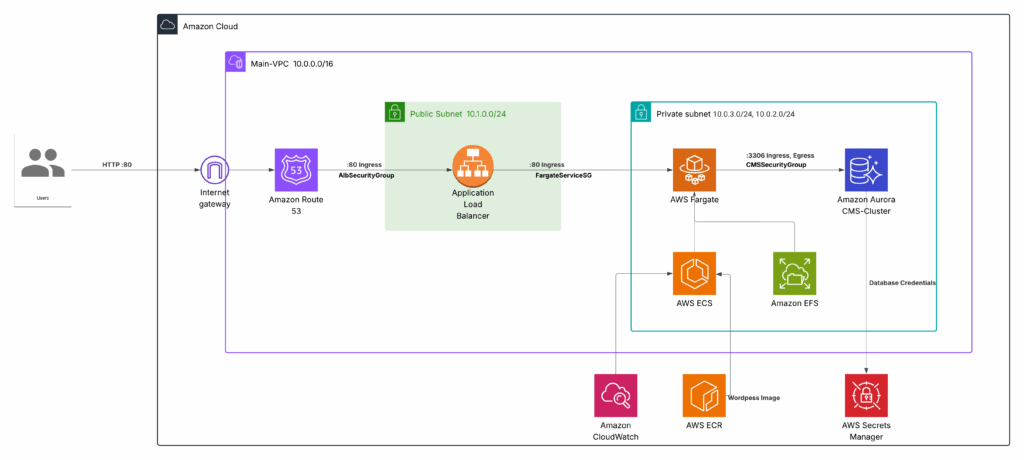Image resolution: width=1024 pixels, height=460 pixels.
Task: Click the 'Database Credentials' label
Action: click(x=903, y=283)
